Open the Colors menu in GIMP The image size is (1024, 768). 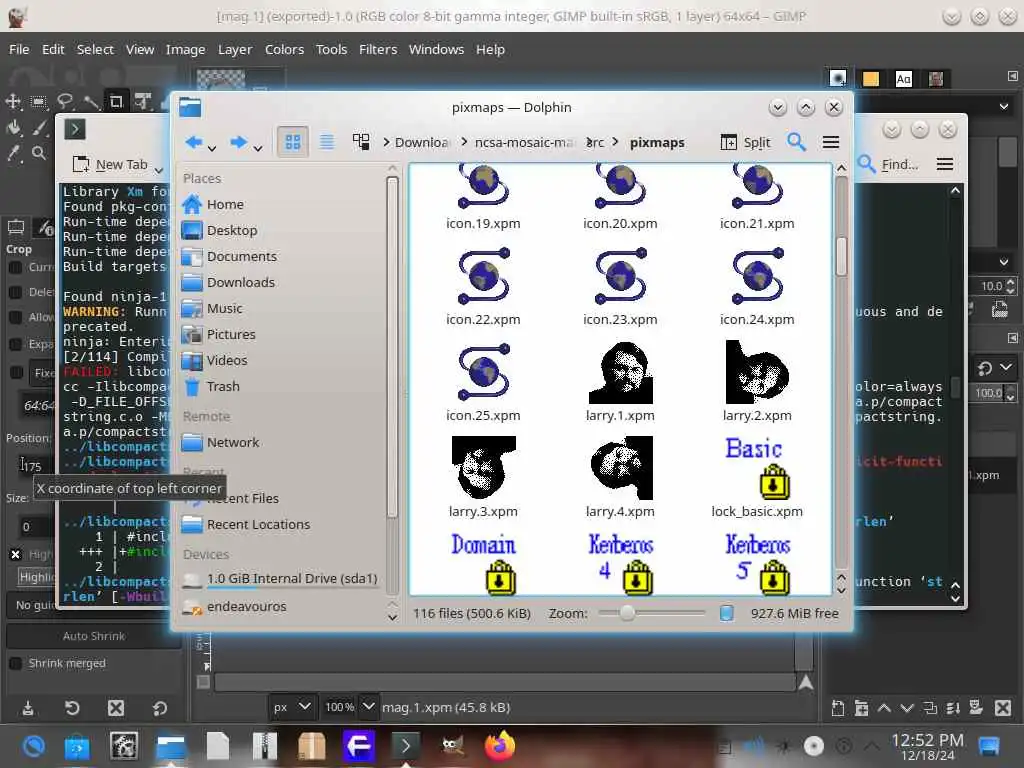point(284,49)
